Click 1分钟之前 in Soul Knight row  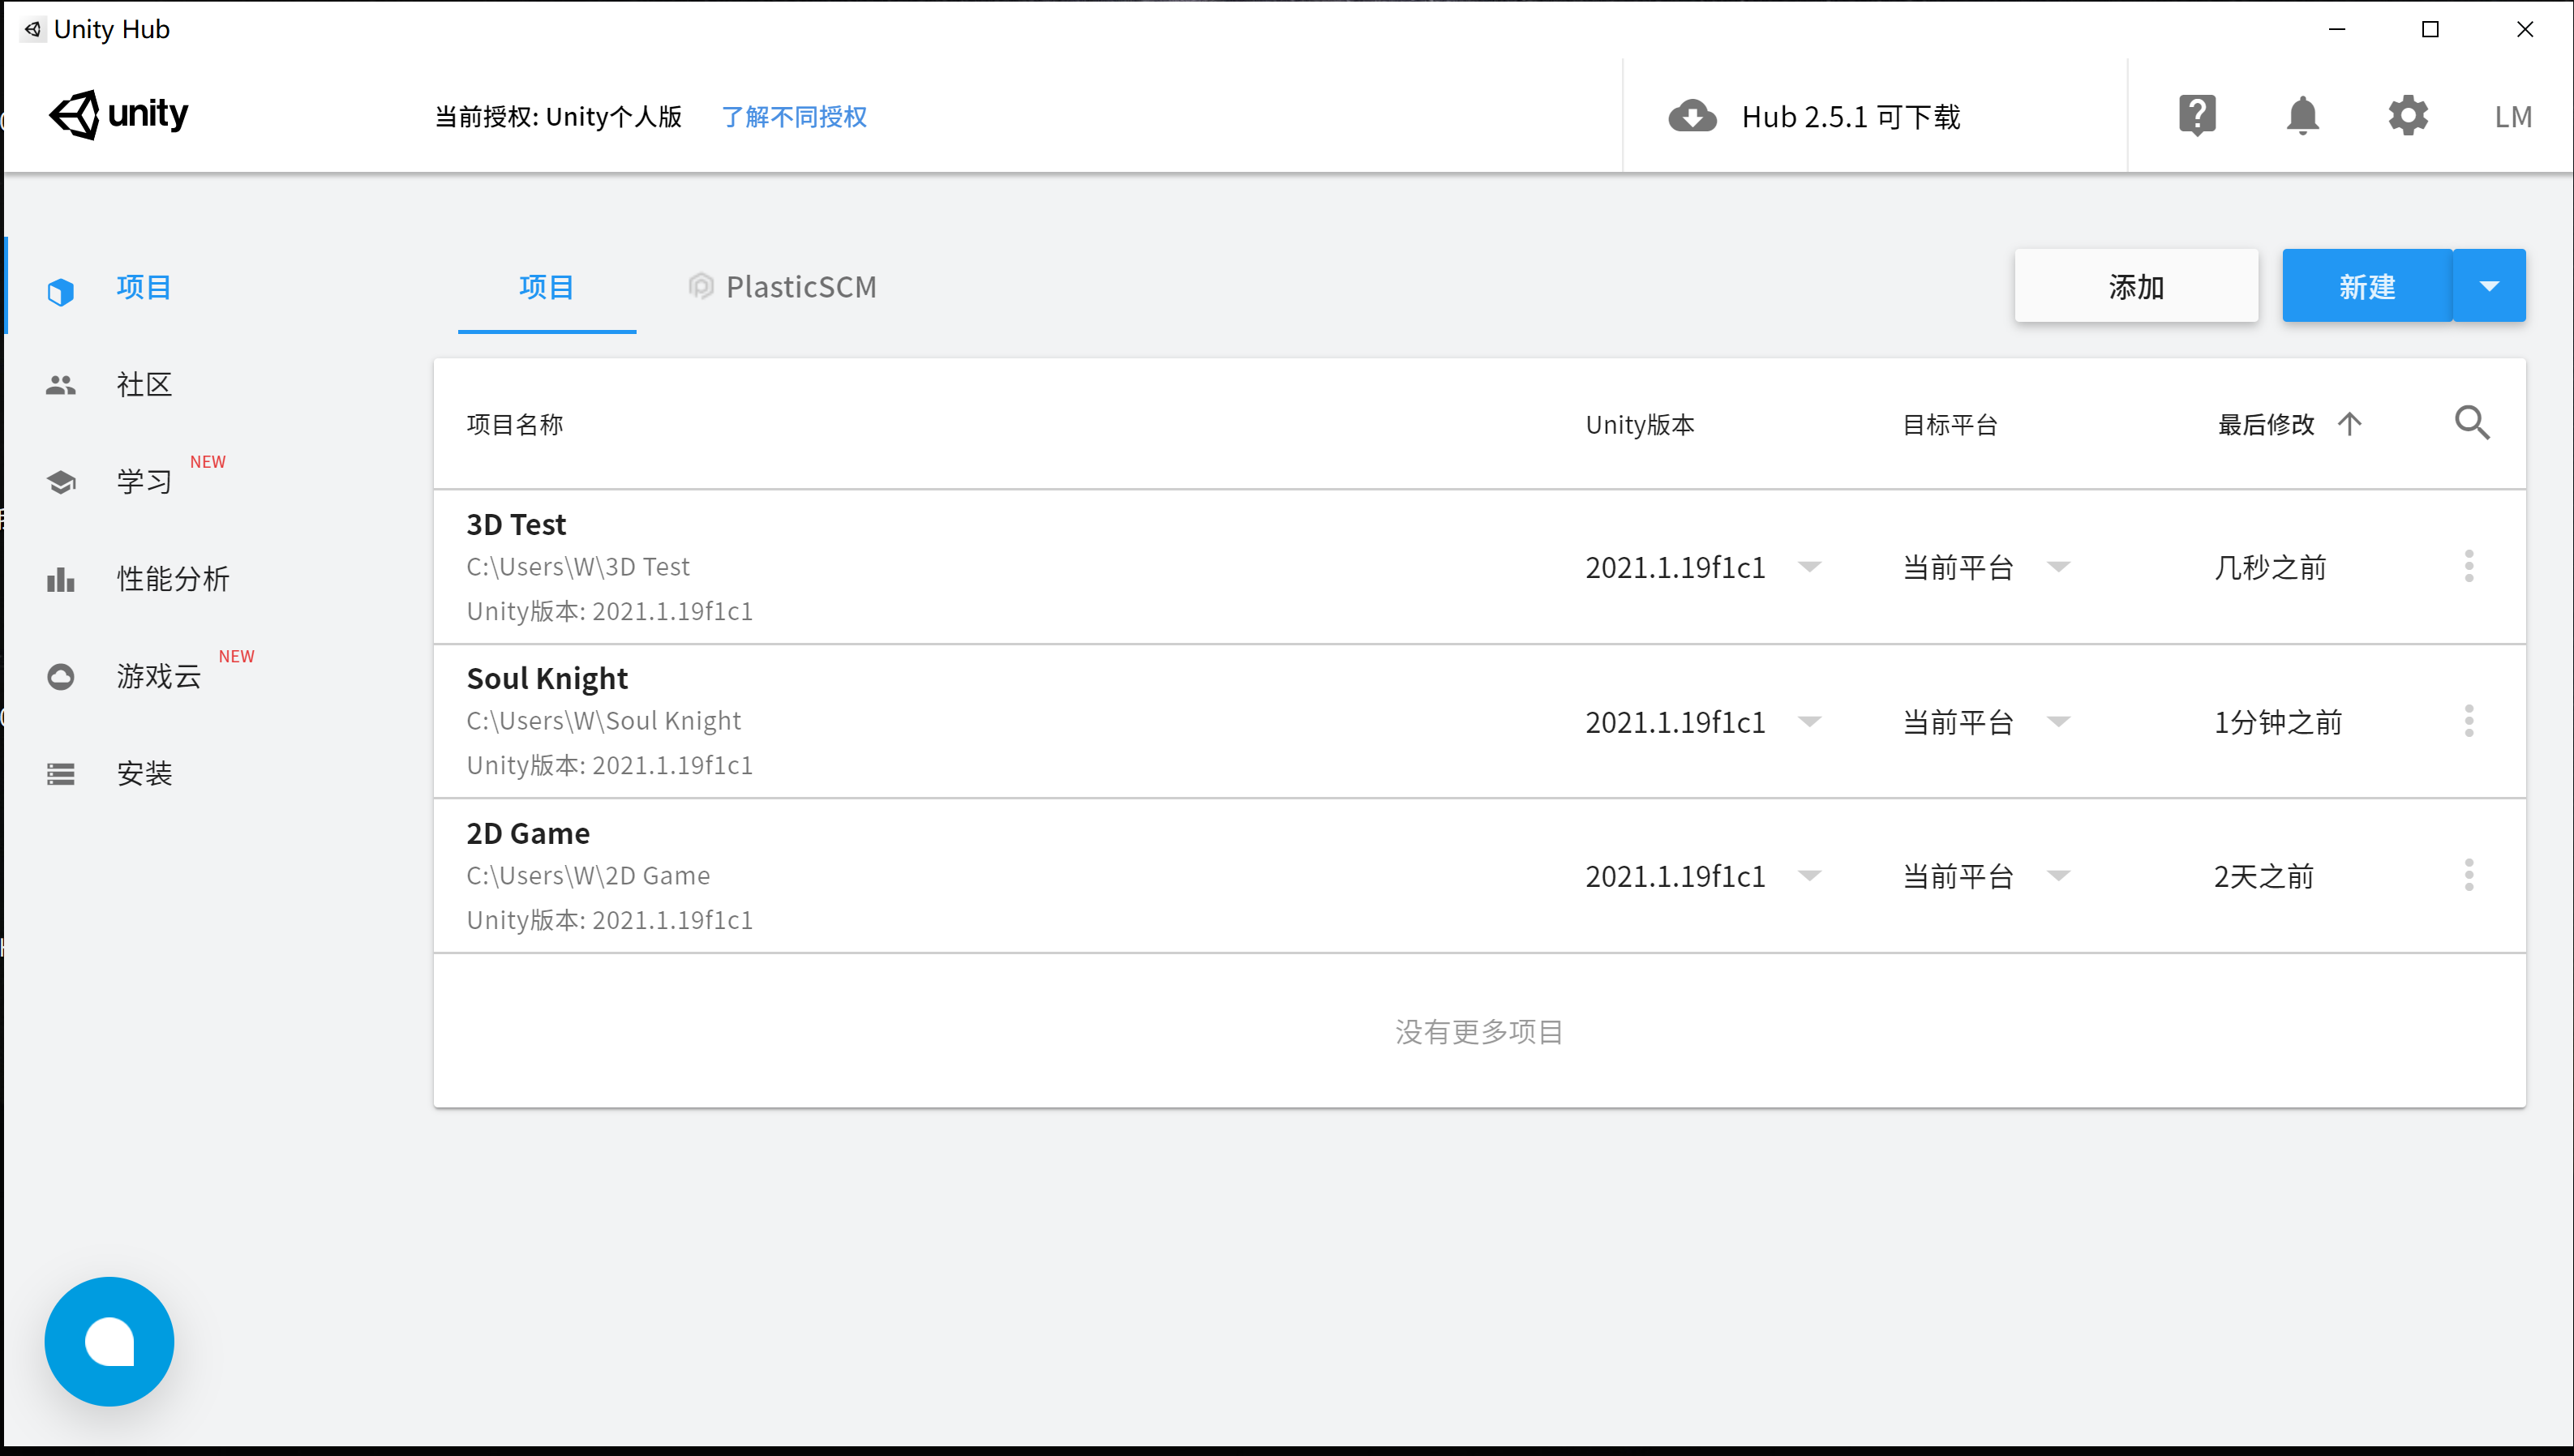click(x=2278, y=722)
